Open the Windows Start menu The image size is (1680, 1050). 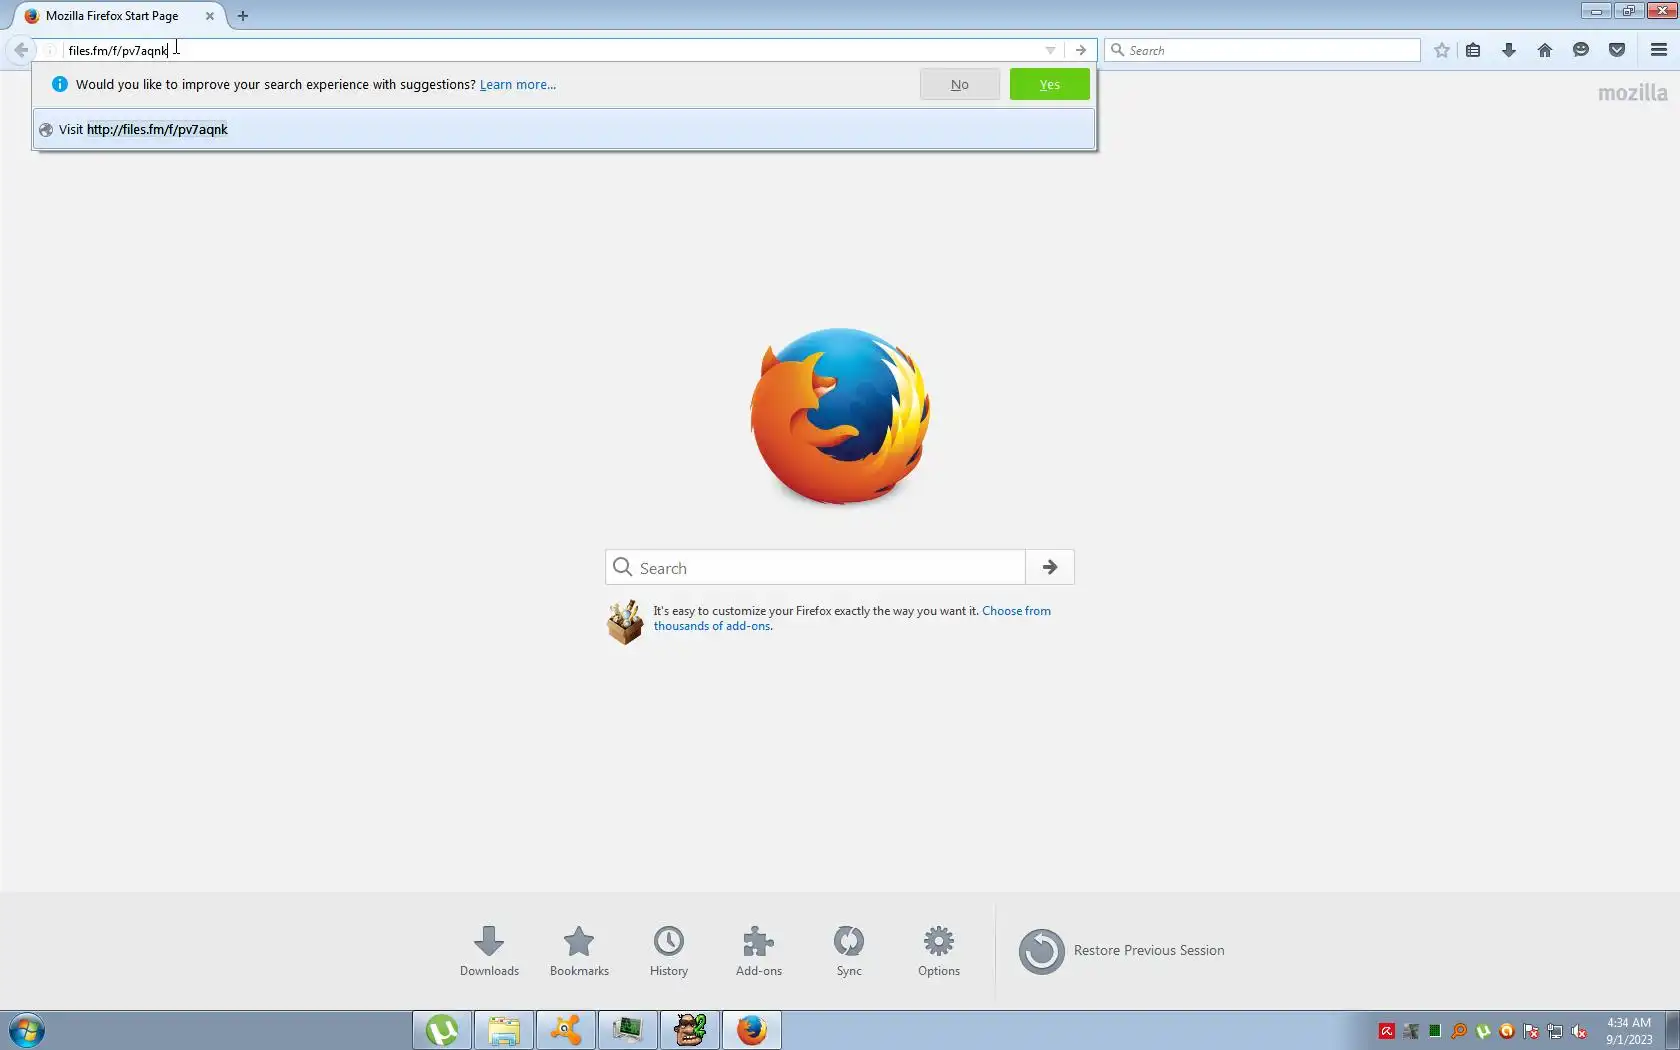pyautogui.click(x=26, y=1030)
